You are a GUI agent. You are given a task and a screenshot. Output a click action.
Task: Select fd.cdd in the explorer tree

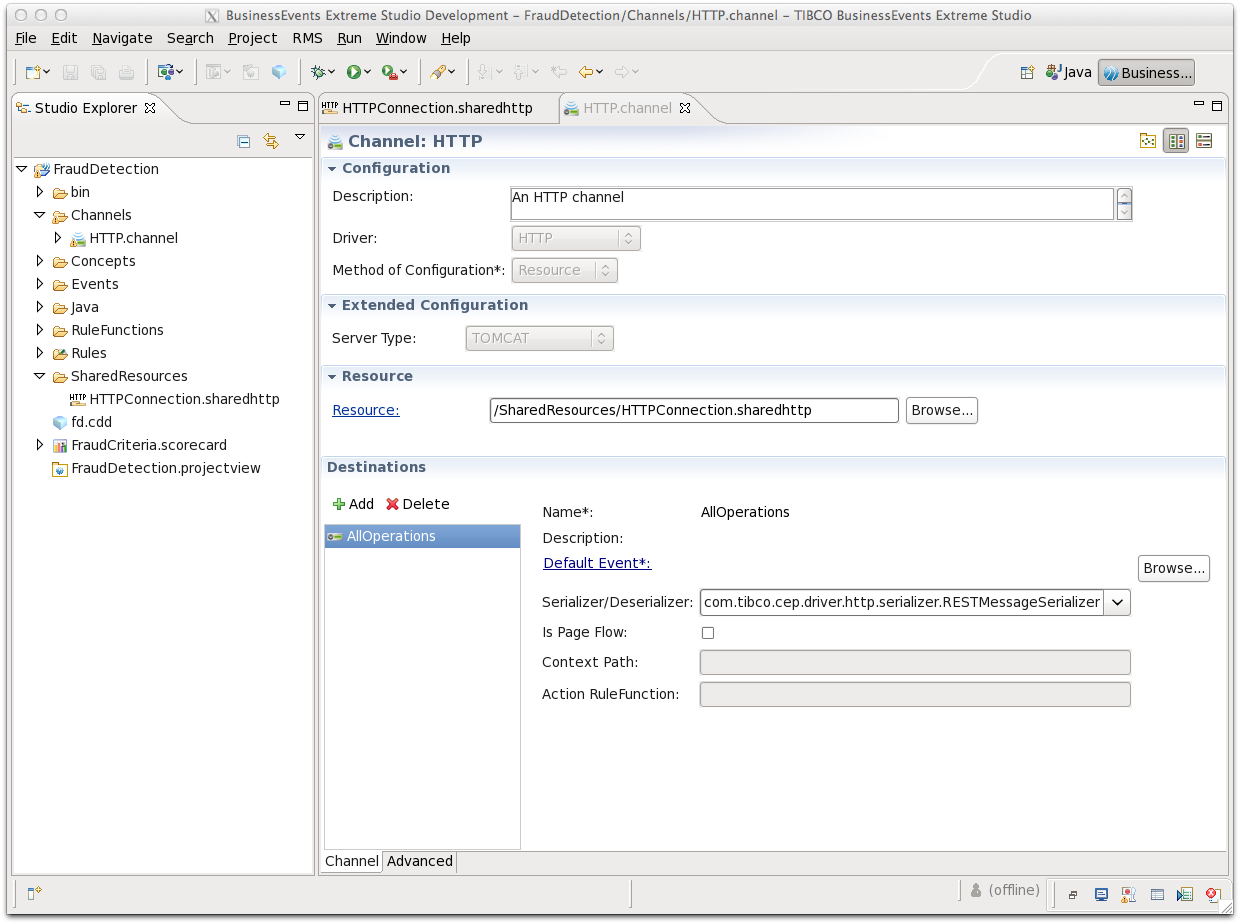82,422
